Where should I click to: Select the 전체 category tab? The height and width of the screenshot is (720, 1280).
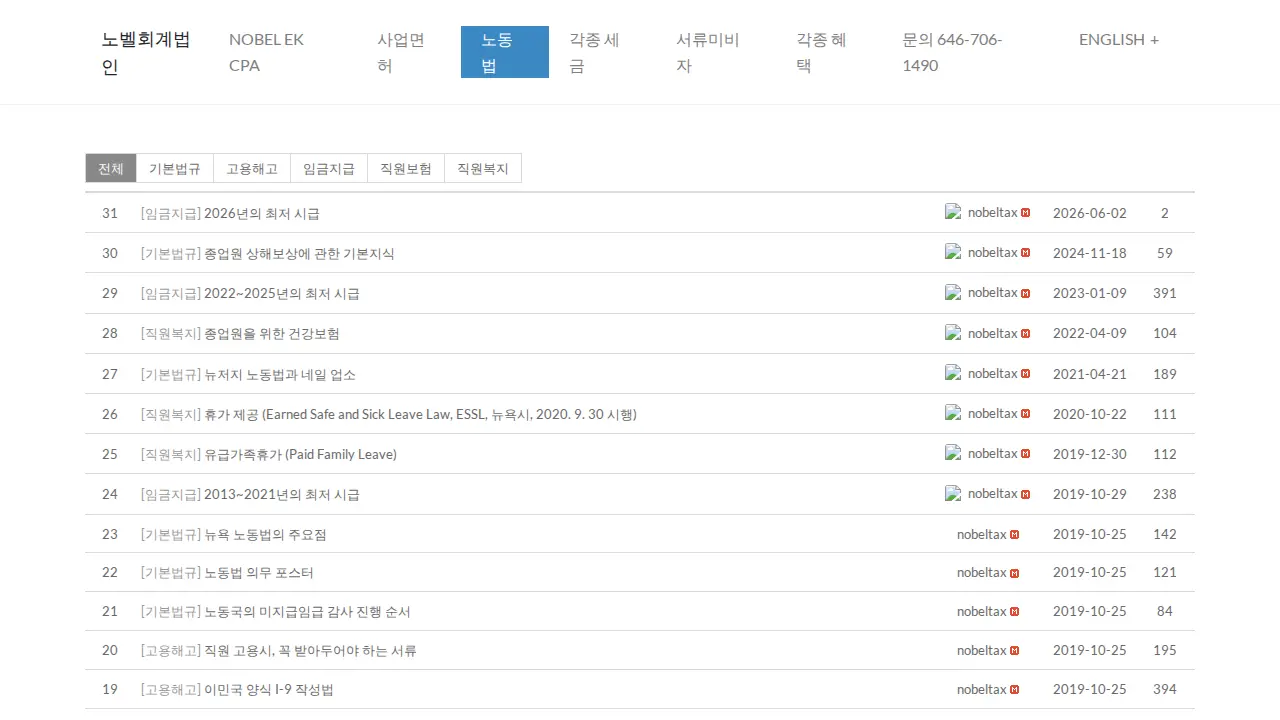(x=111, y=169)
